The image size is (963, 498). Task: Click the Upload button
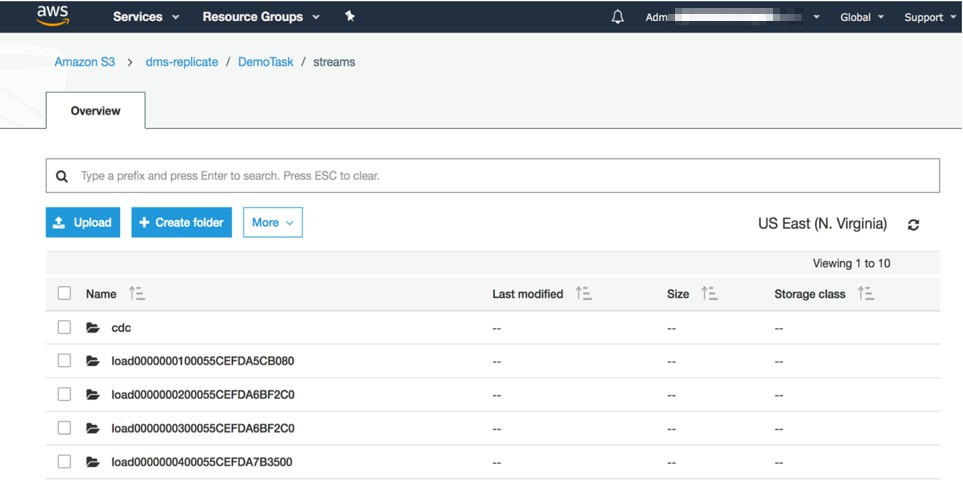83,222
